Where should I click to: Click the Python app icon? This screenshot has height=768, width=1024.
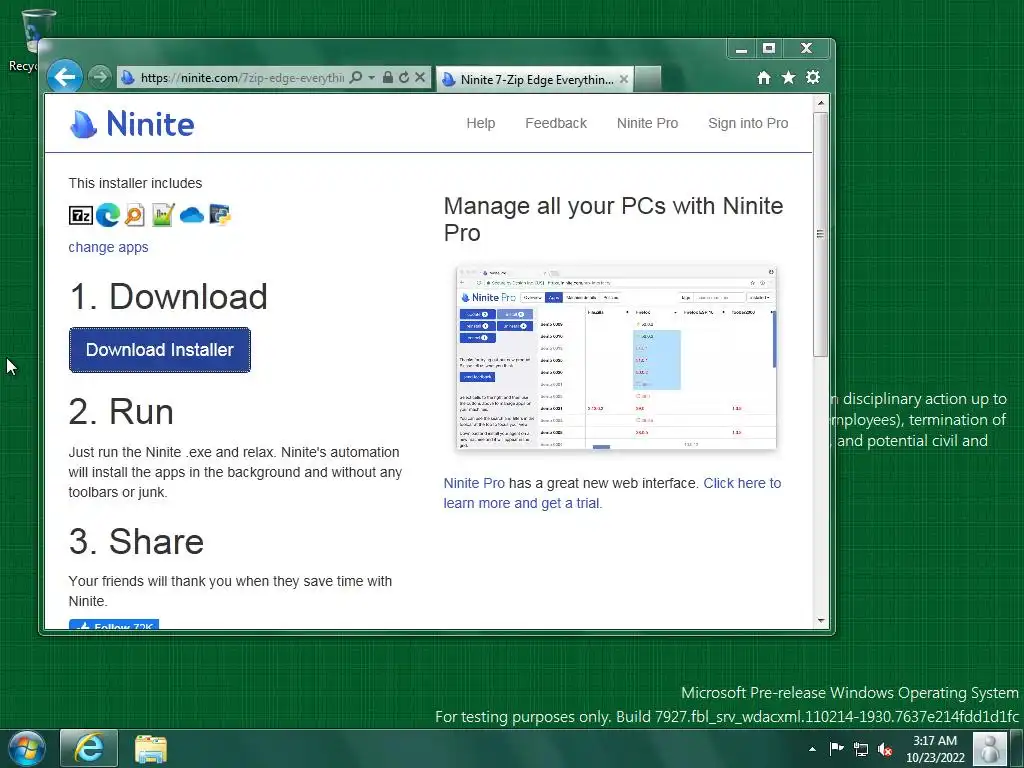pyautogui.click(x=220, y=215)
